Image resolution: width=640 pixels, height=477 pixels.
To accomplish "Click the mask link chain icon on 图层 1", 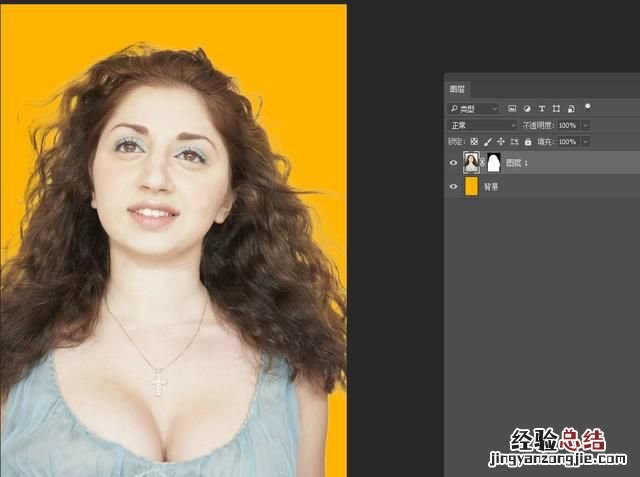I will pos(483,162).
